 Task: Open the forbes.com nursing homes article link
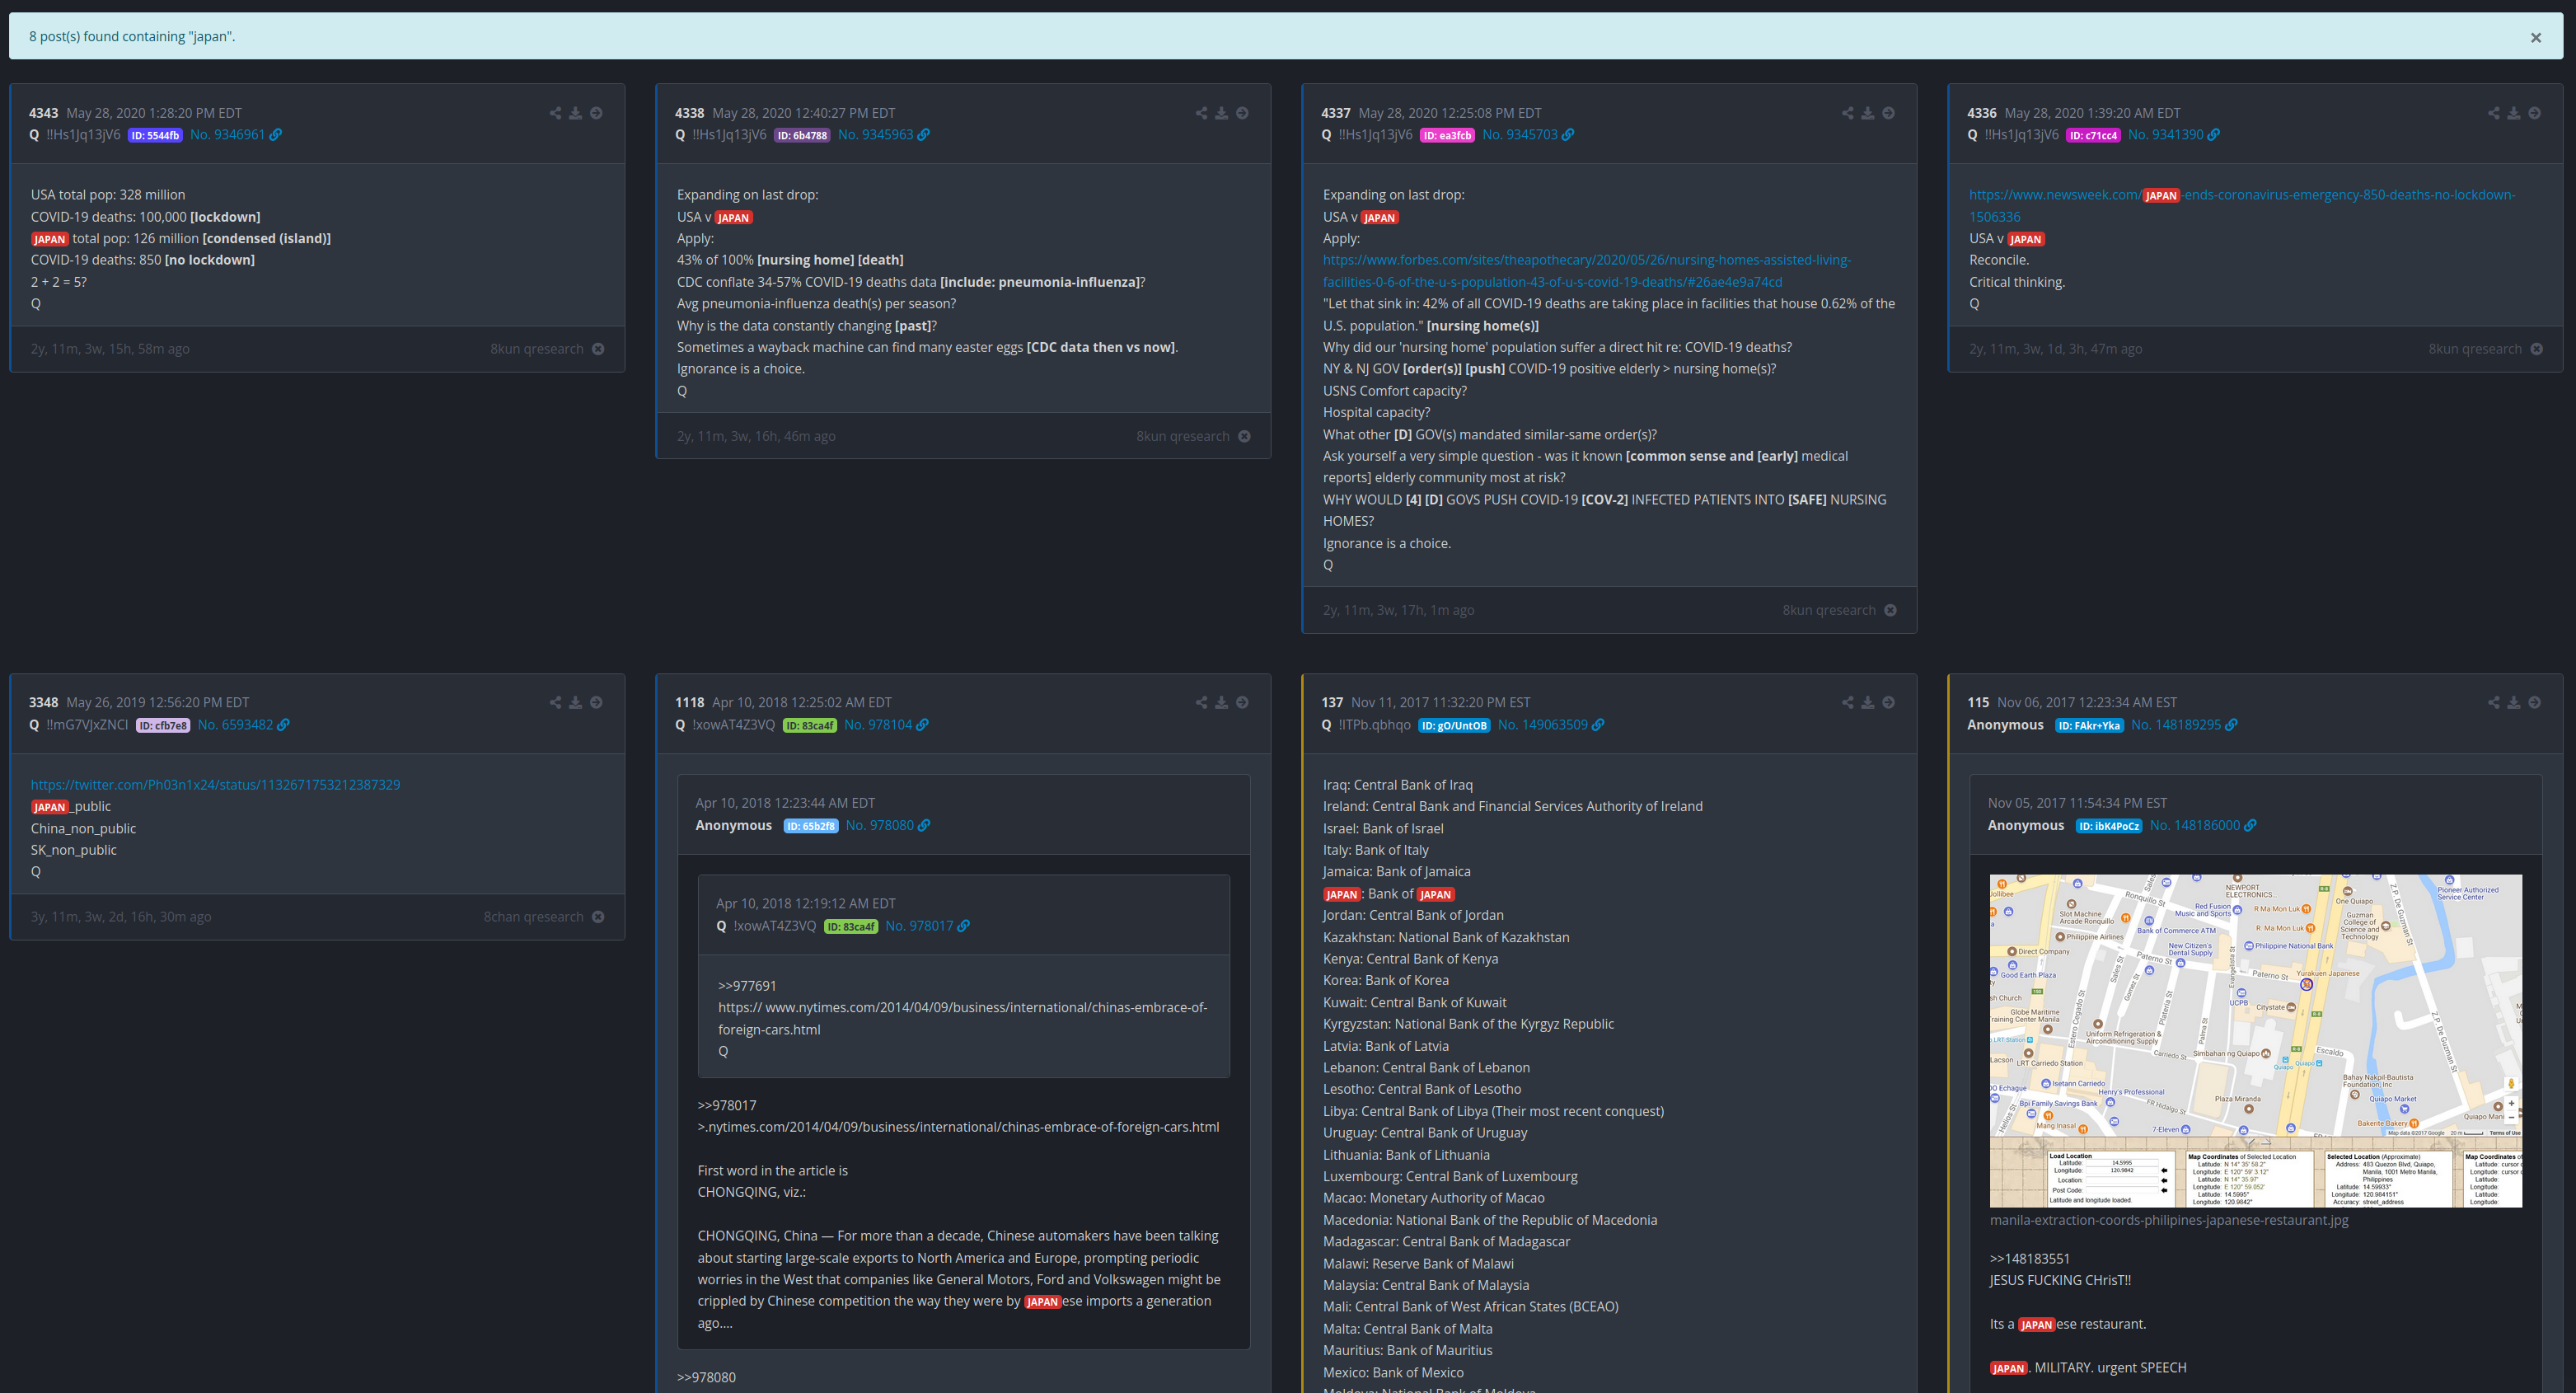tap(1586, 271)
